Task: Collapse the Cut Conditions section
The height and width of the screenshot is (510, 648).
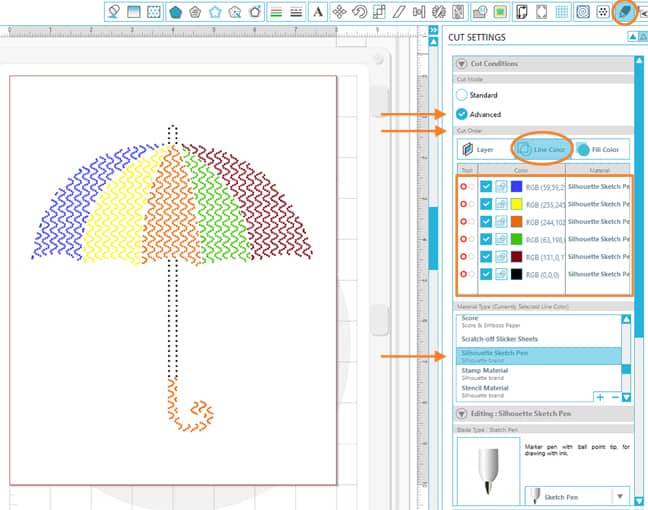Action: click(461, 64)
